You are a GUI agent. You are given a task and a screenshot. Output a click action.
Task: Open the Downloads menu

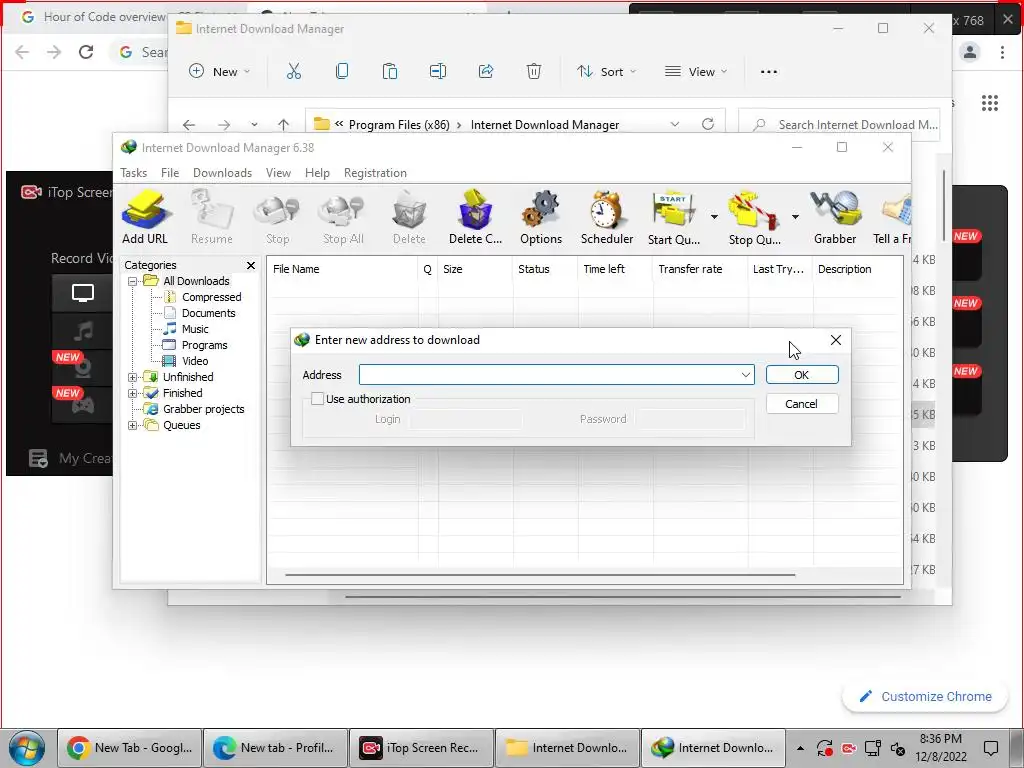click(223, 173)
